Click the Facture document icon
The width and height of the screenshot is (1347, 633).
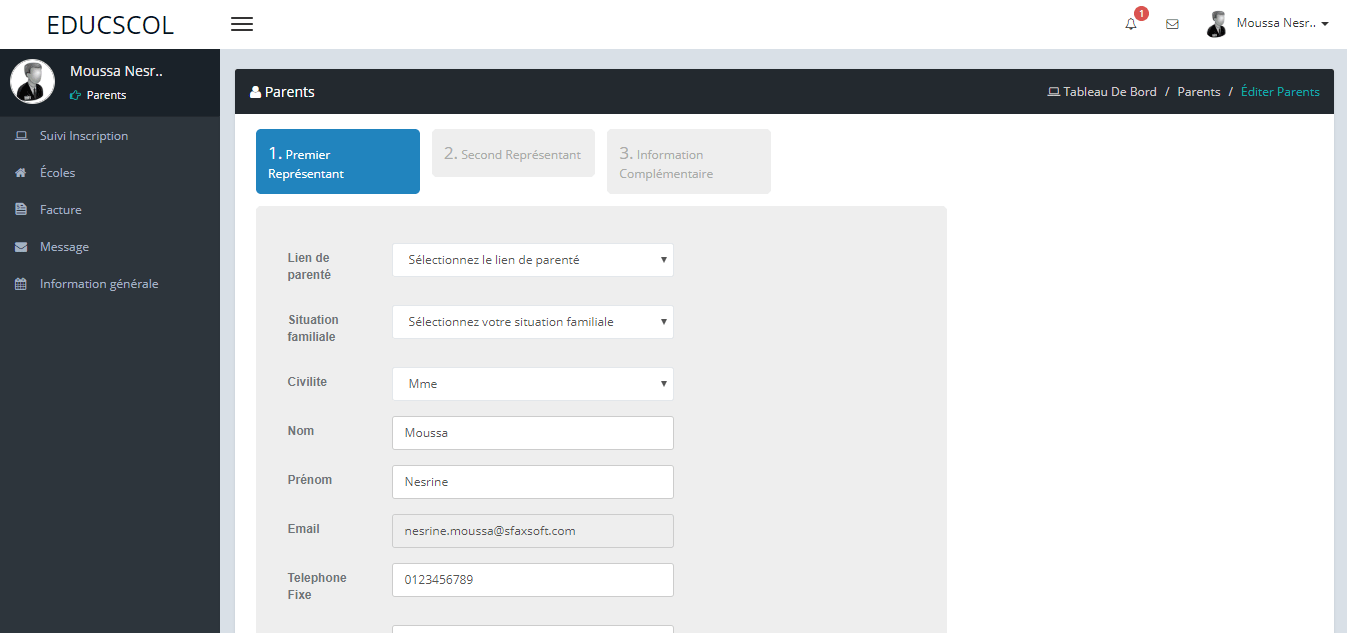(x=21, y=210)
